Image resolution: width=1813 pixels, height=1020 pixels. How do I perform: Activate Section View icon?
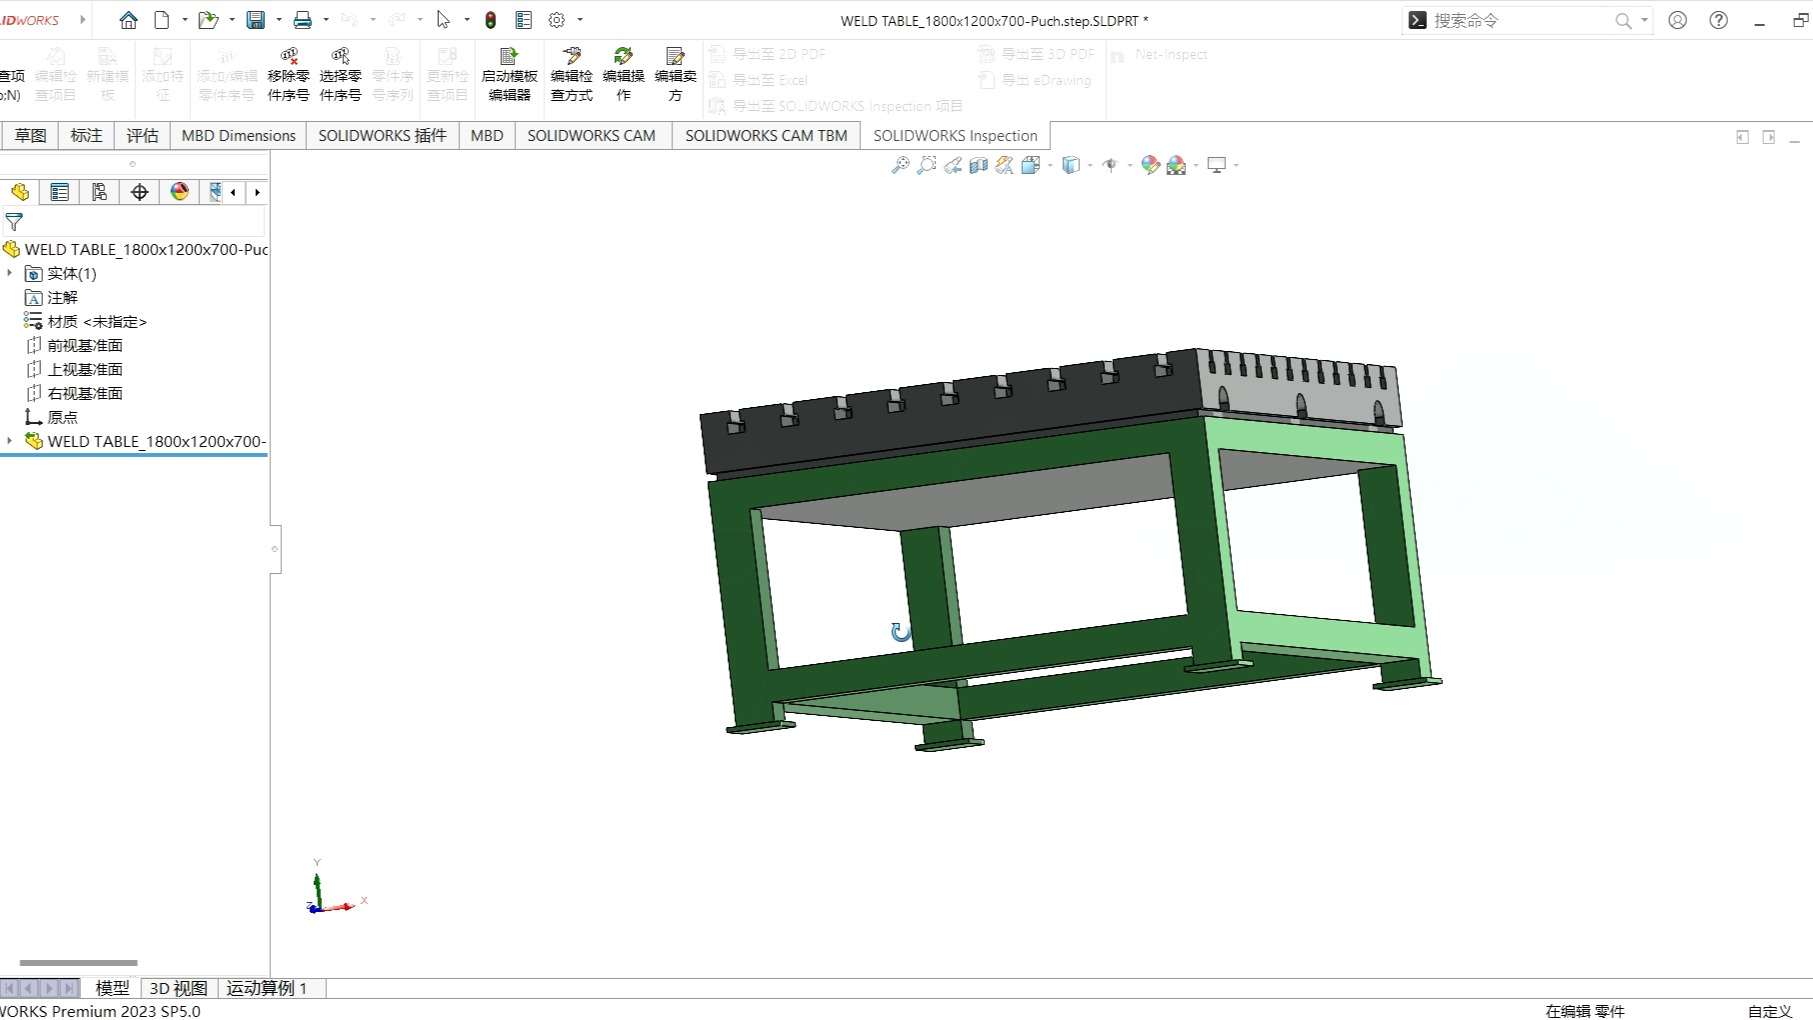pos(979,165)
